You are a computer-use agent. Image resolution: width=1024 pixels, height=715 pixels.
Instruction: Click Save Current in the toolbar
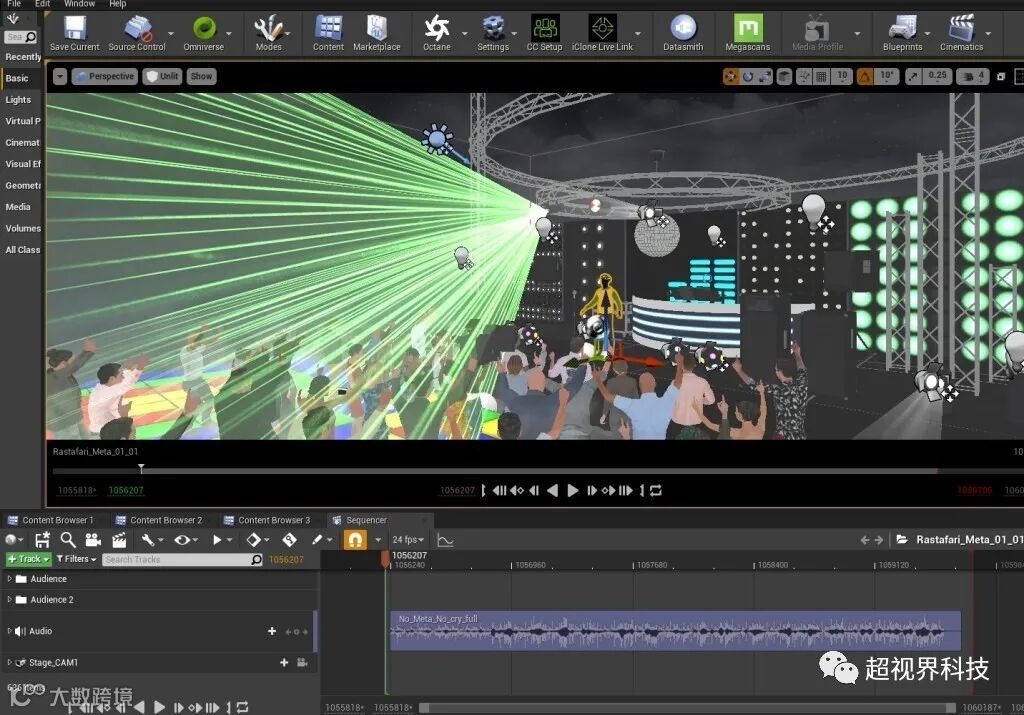74,33
